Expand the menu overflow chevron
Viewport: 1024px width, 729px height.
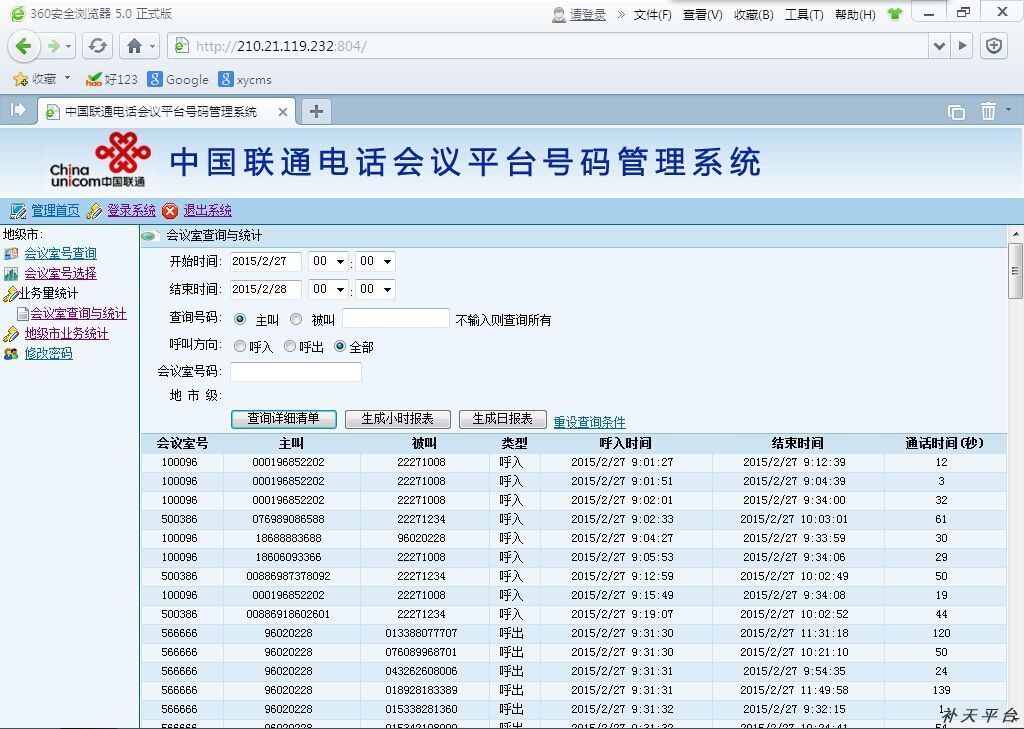[x=621, y=14]
